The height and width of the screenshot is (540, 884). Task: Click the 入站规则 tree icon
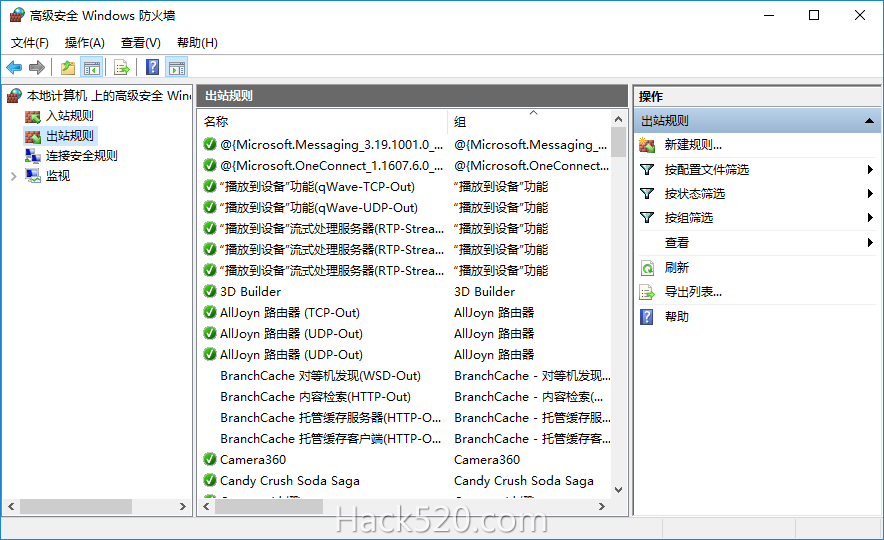33,116
